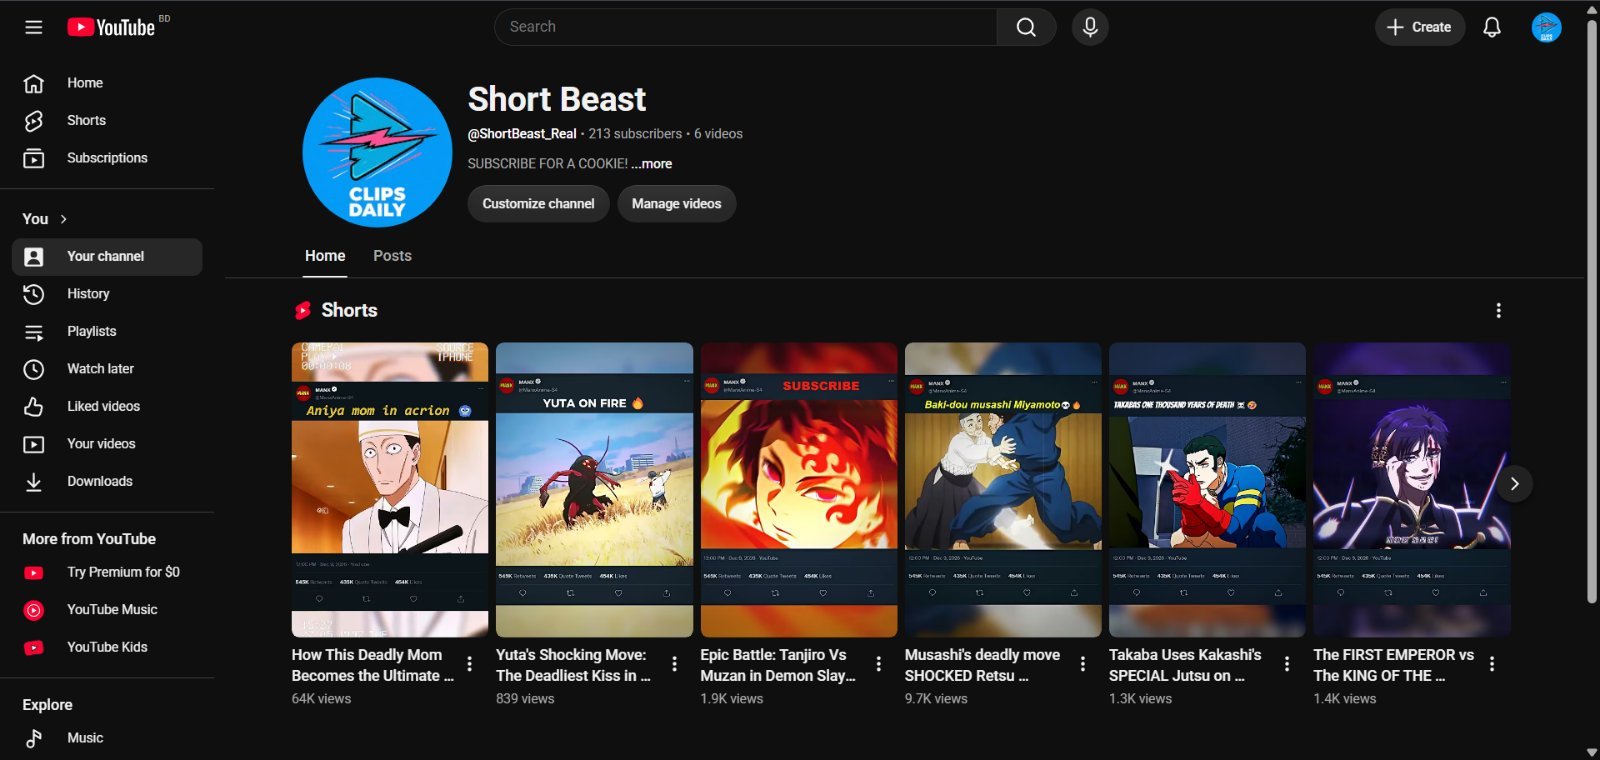Viewport: 1600px width, 760px height.
Task: Click the Subscriptions sidebar icon
Action: 34,158
